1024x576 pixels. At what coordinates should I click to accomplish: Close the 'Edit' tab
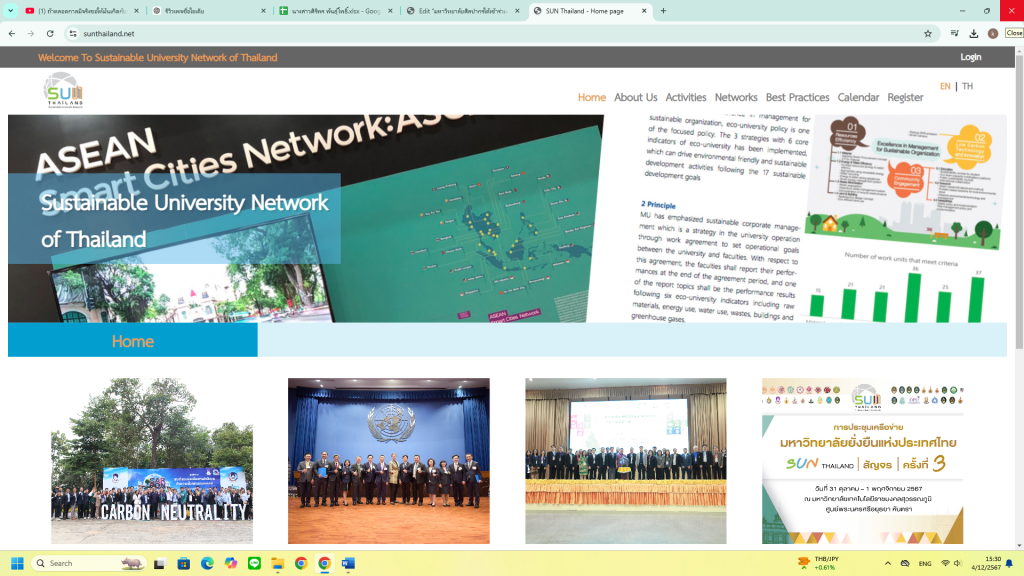coord(517,10)
